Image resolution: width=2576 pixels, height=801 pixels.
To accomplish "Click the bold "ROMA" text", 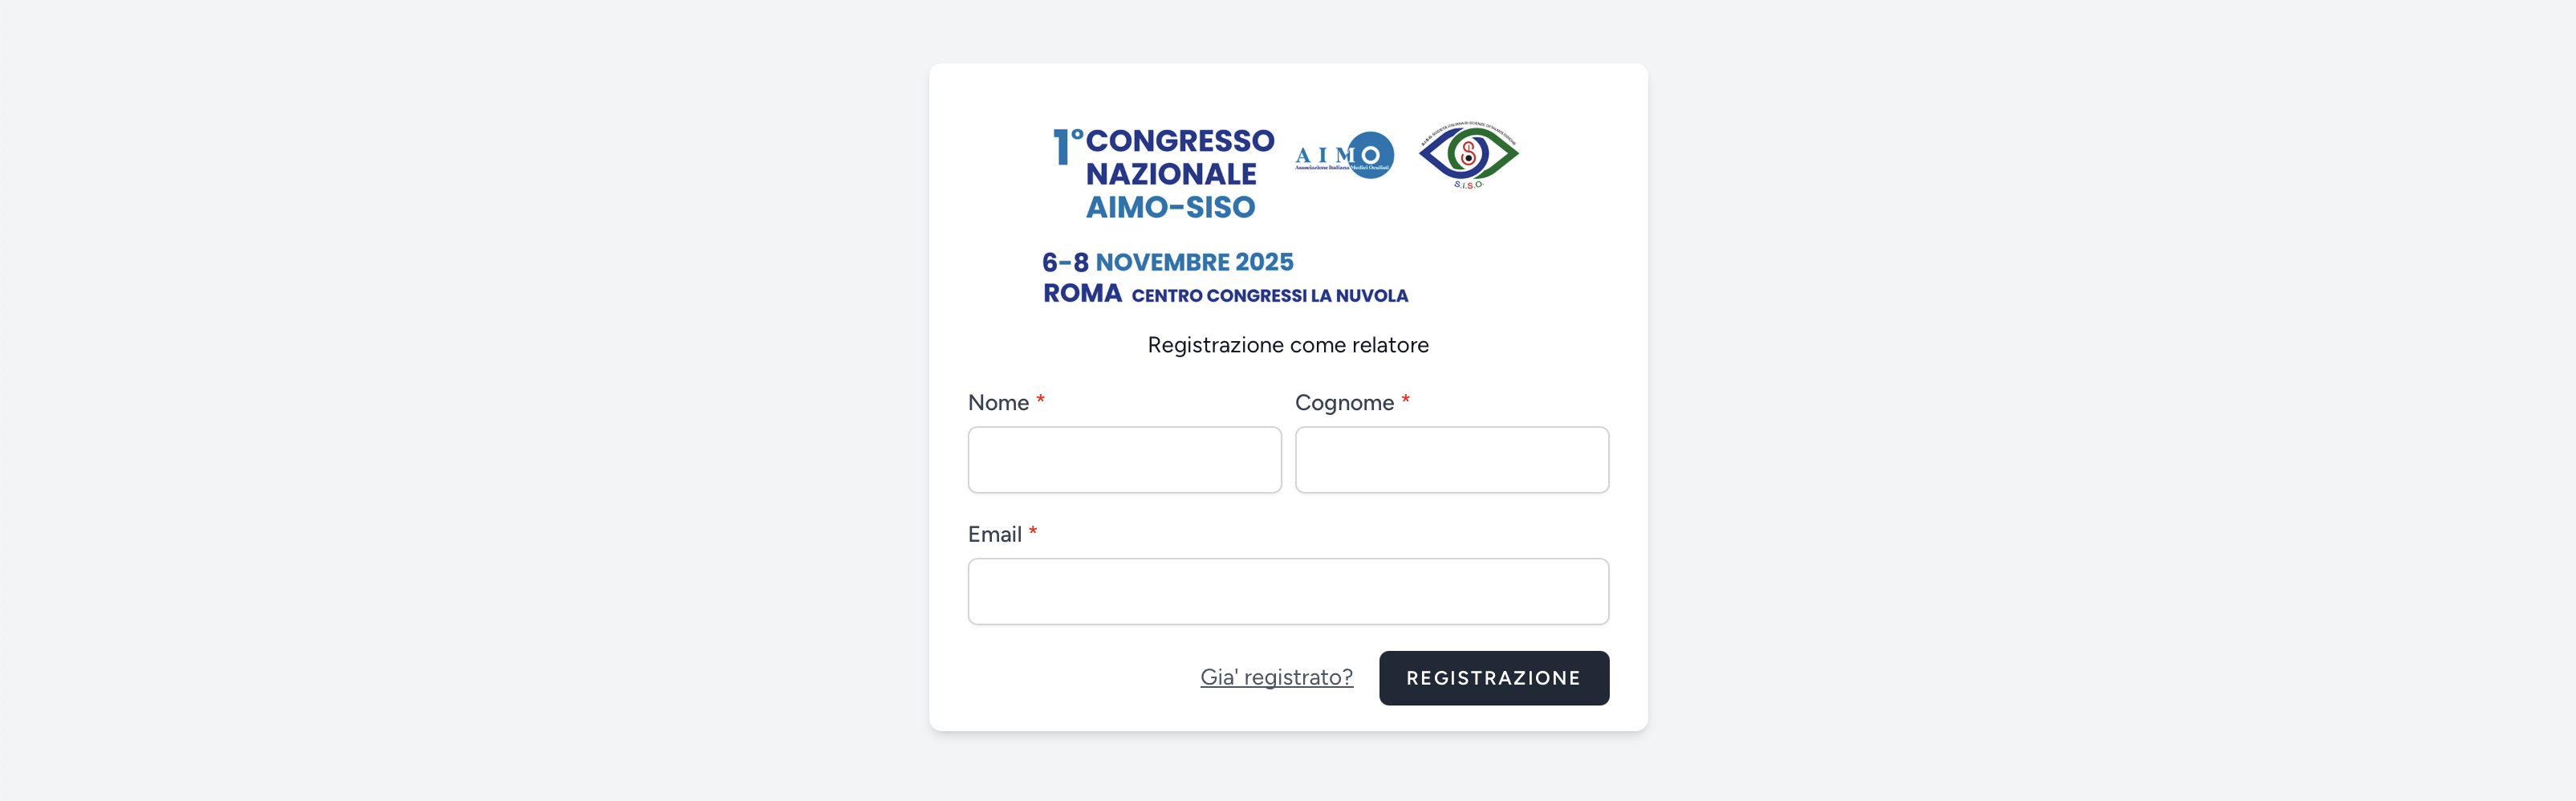I will pos(1082,293).
